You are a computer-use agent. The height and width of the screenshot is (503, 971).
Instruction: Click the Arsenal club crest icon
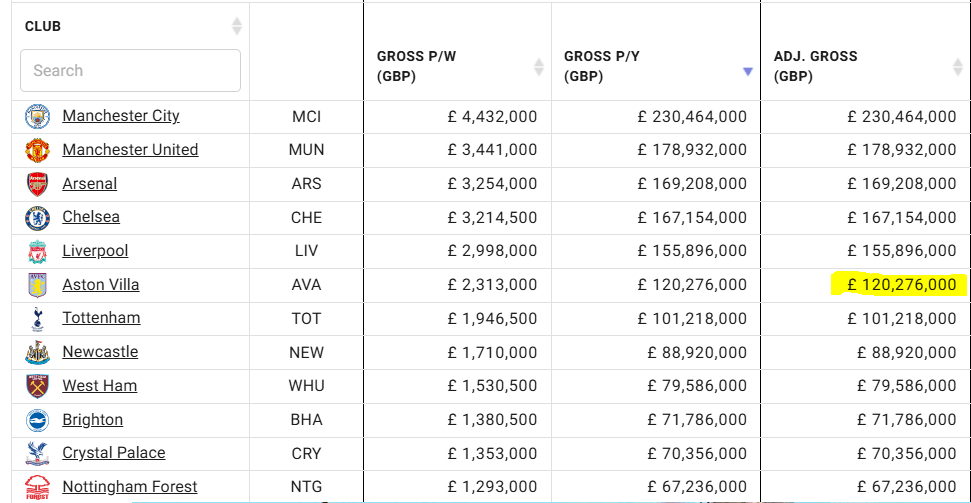click(x=37, y=184)
